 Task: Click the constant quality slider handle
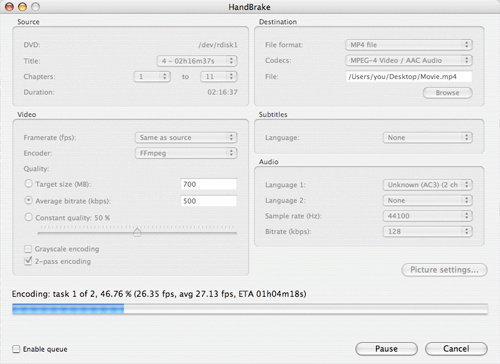click(137, 232)
